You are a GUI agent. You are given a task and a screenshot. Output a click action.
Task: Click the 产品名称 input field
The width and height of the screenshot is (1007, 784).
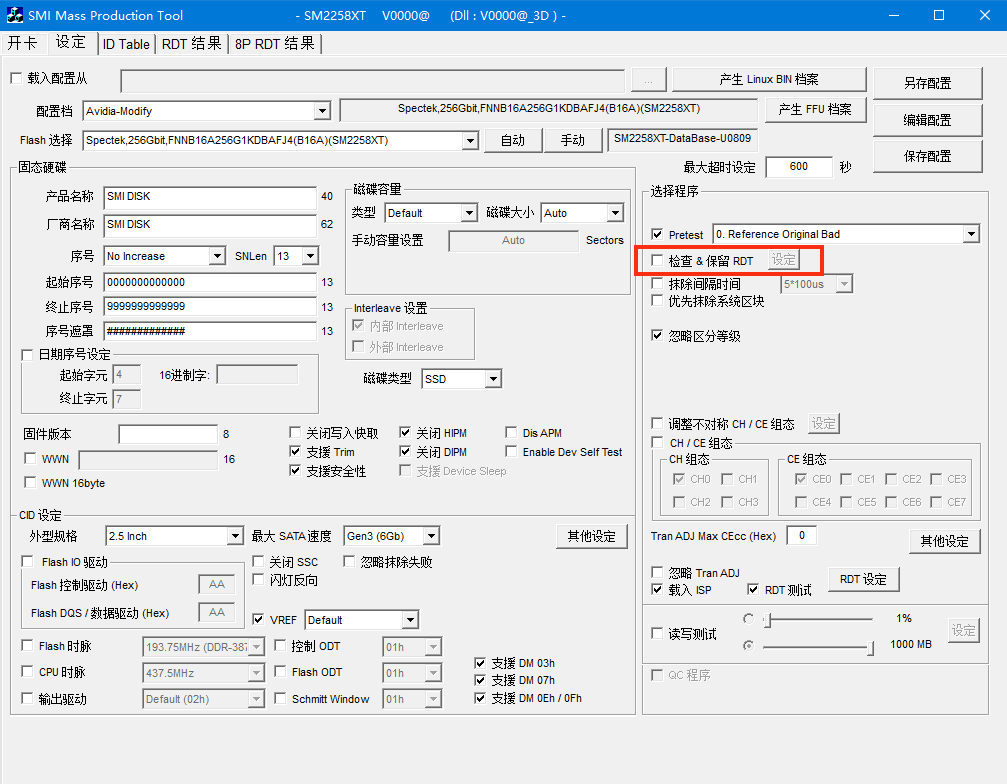click(x=210, y=197)
